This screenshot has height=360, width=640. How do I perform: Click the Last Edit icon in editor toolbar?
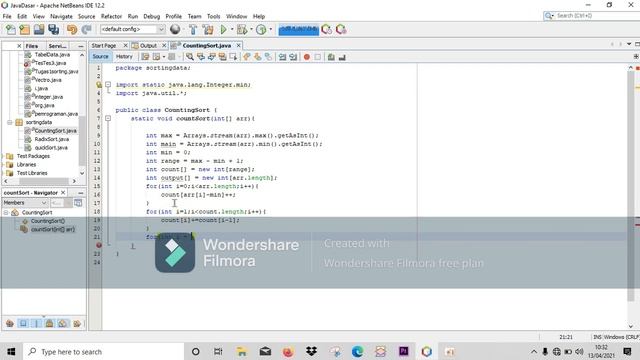pos(145,57)
